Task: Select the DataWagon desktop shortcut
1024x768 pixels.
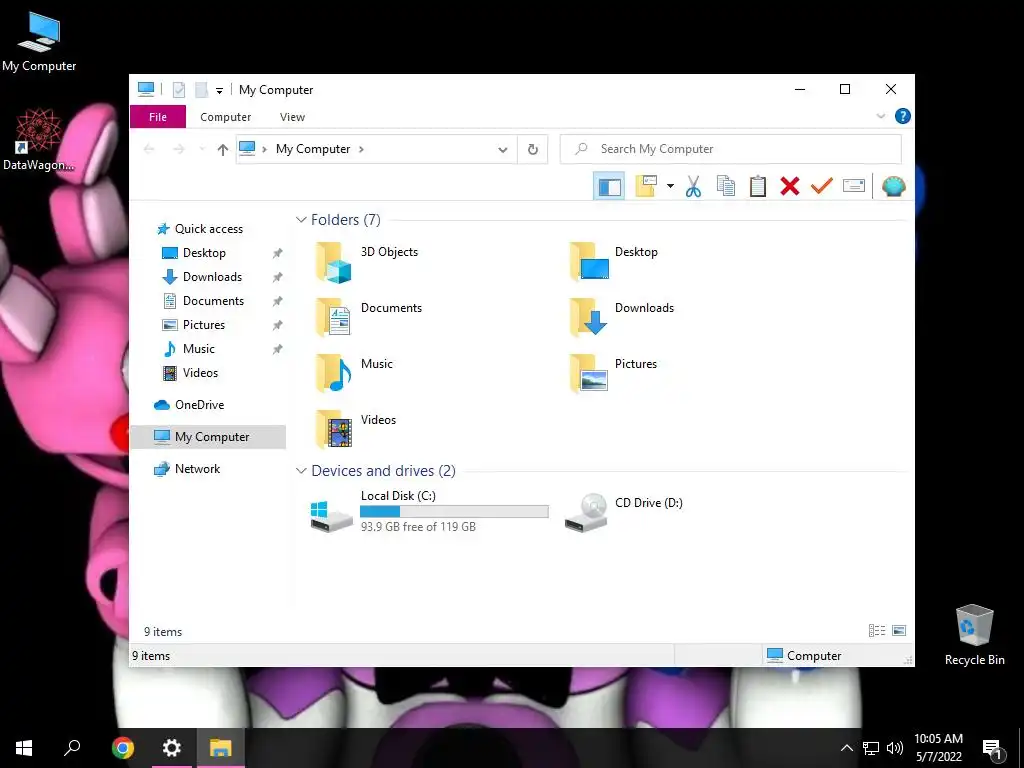Action: click(x=39, y=140)
